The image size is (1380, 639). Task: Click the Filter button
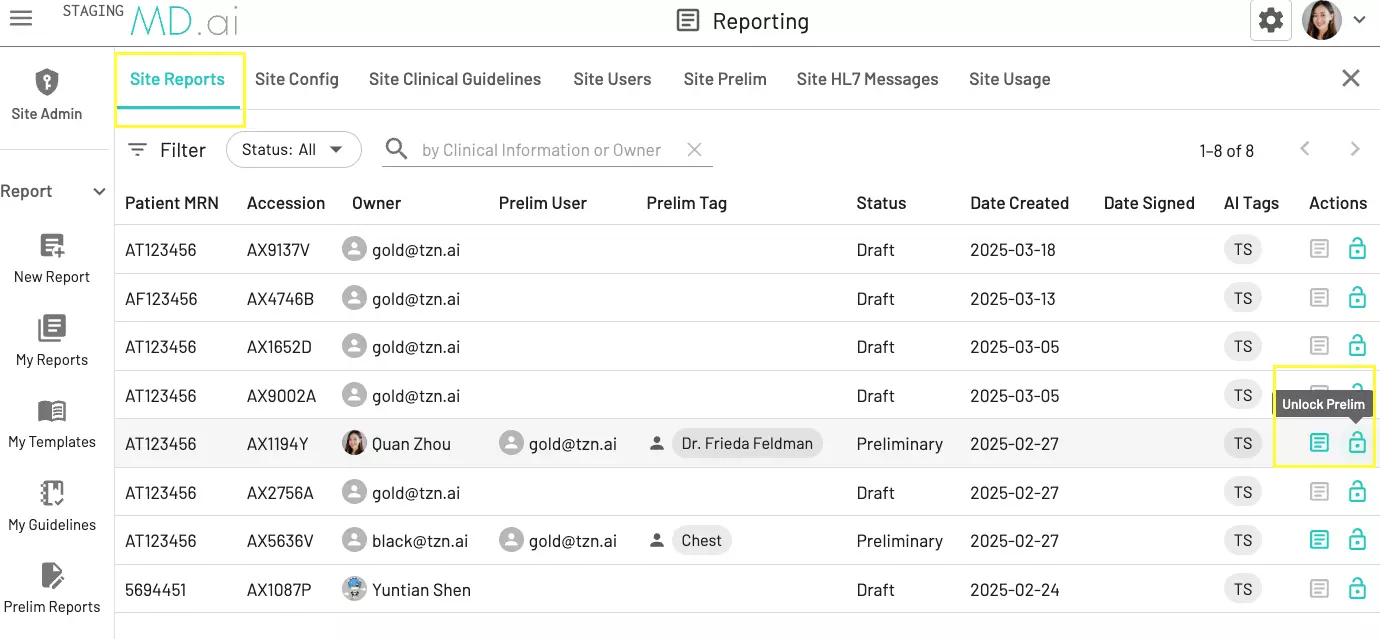point(167,150)
